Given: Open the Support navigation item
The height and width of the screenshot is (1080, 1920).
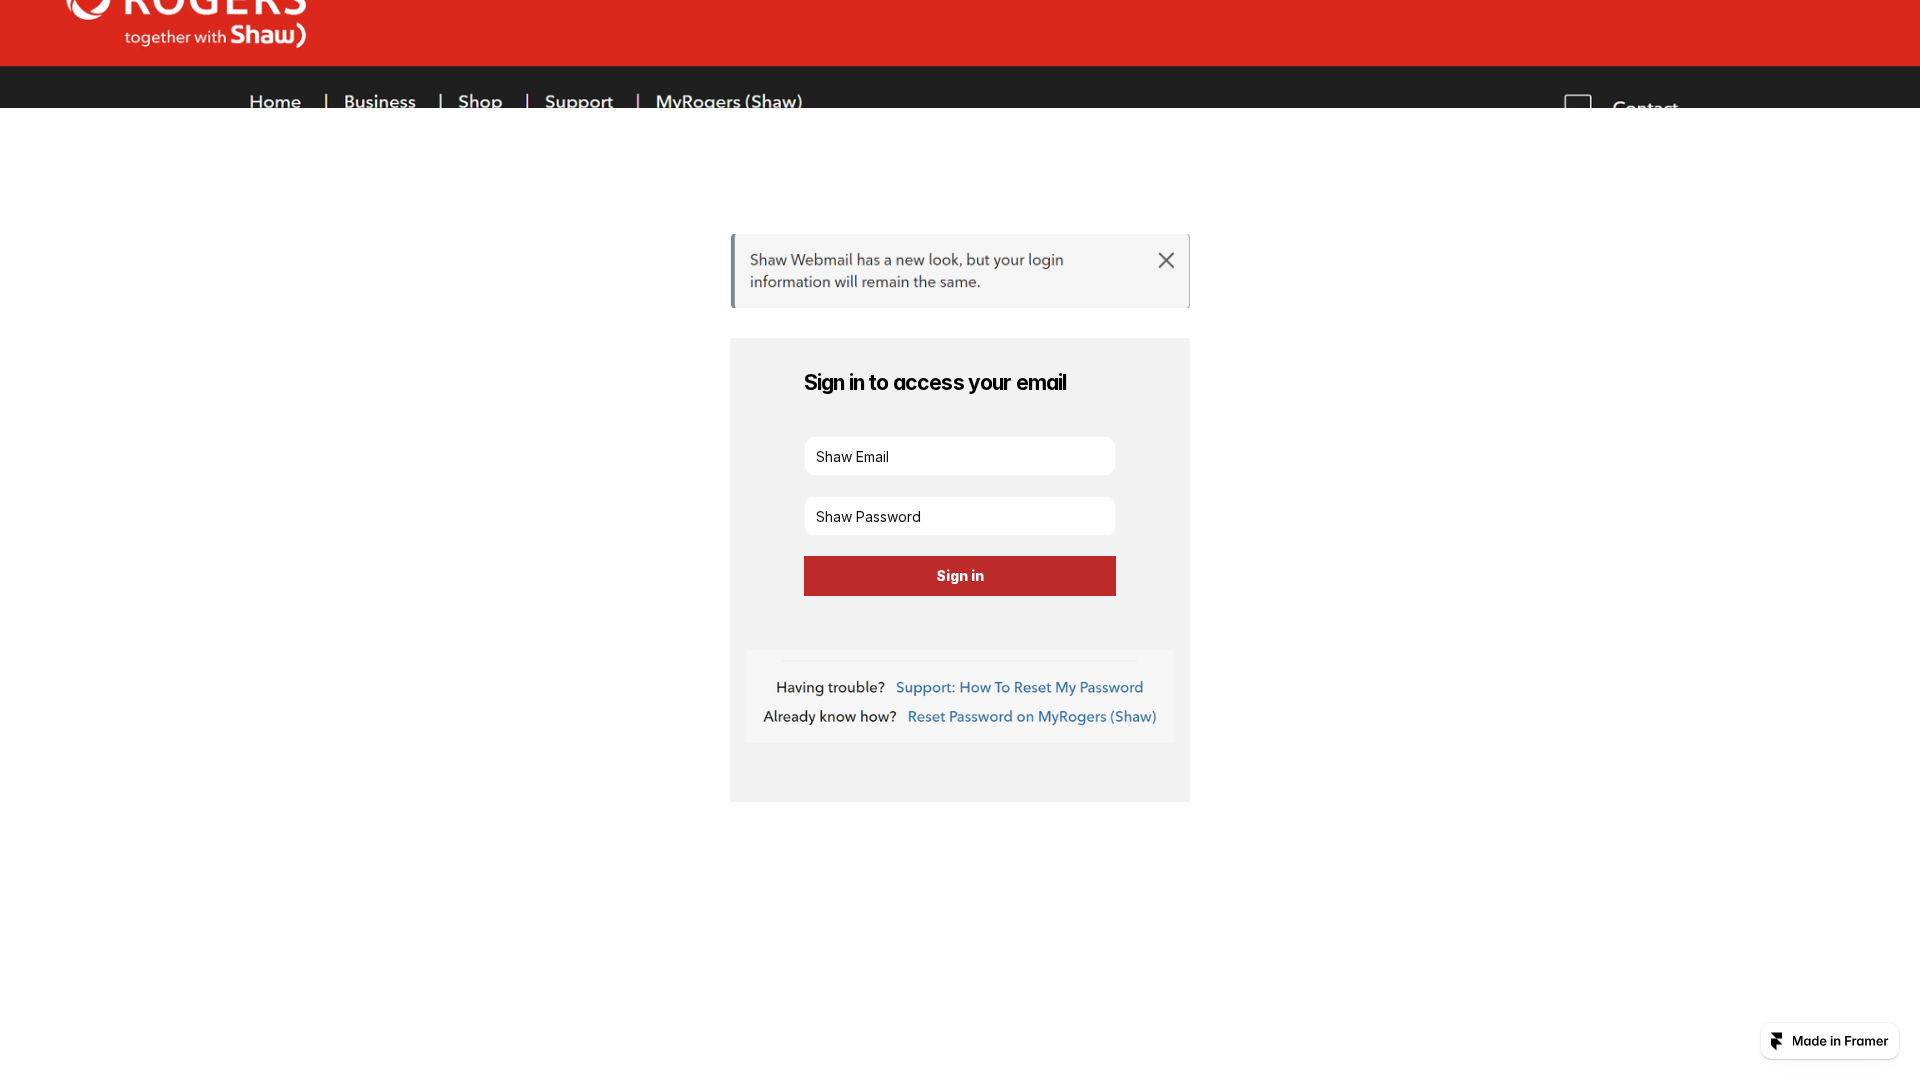Looking at the screenshot, I should pyautogui.click(x=579, y=101).
